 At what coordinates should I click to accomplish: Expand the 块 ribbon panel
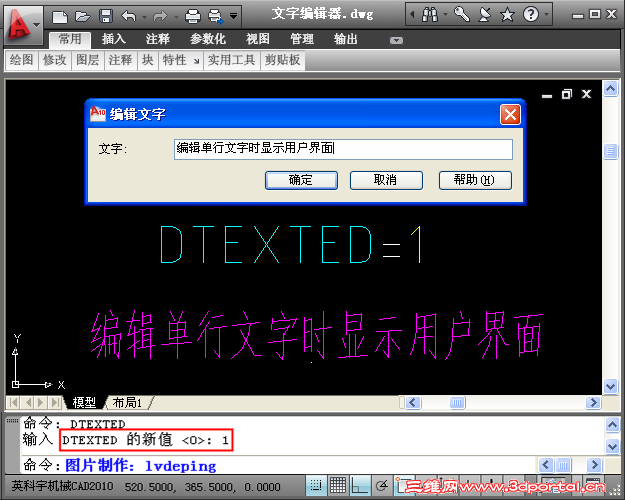pyautogui.click(x=148, y=60)
